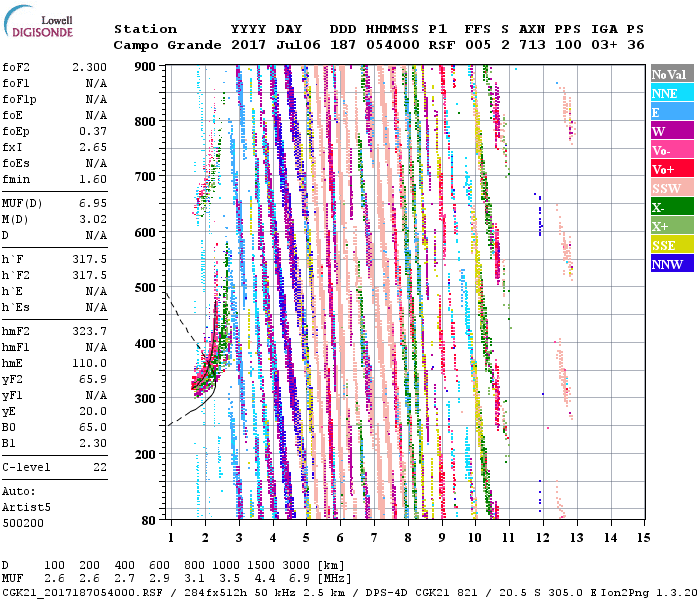Select the NNW blue legend swatch
The image size is (700, 600).
[x=672, y=264]
